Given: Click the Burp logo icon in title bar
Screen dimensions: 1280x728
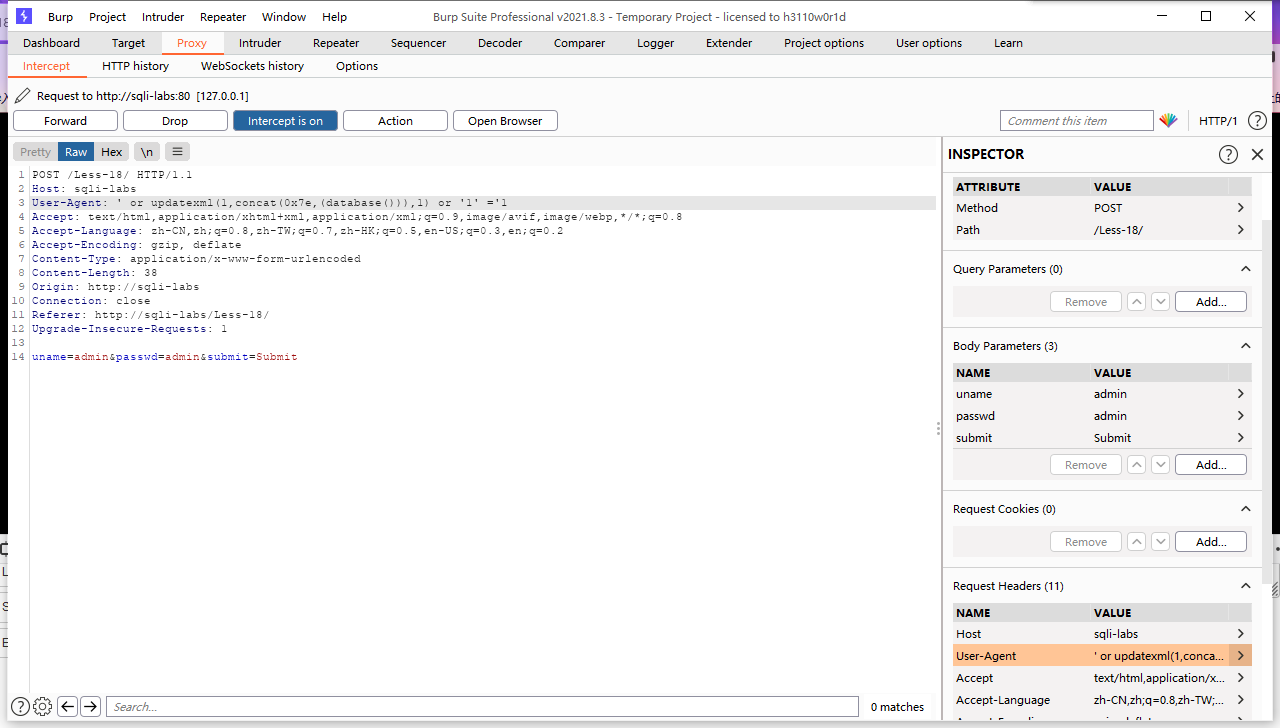Looking at the screenshot, I should [22, 16].
